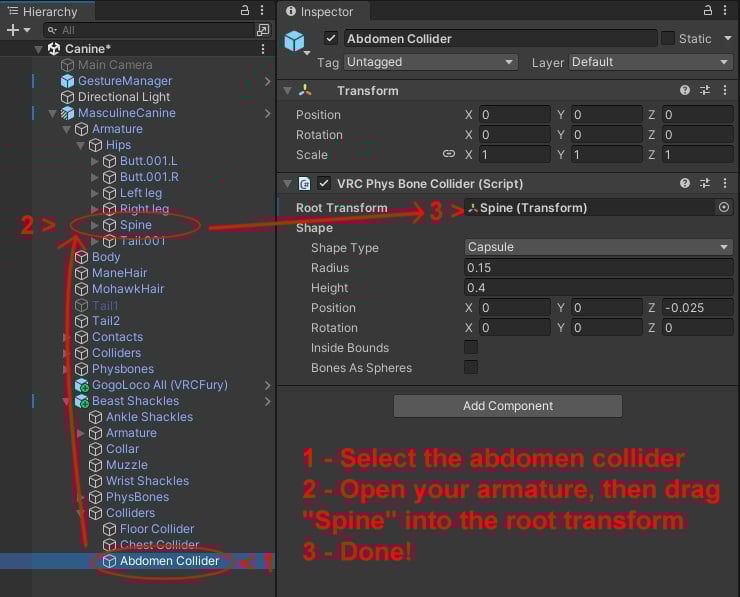Click the Hierarchy search field
740x597 pixels.
tap(149, 30)
